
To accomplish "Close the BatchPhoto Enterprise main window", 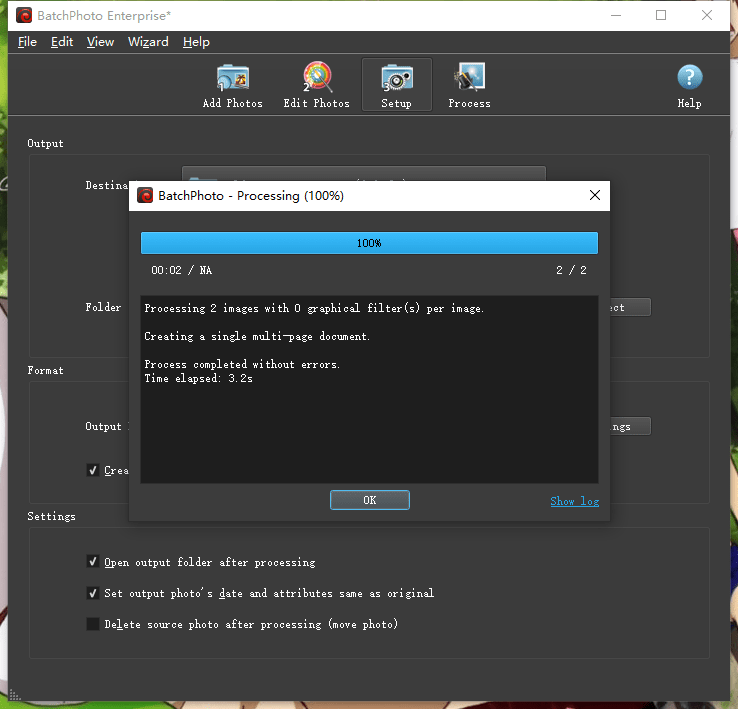I will pos(706,16).
